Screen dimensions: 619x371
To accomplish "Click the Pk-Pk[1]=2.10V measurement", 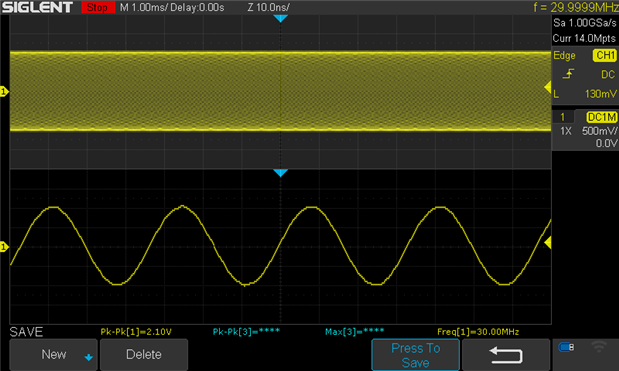I will 136,332.
